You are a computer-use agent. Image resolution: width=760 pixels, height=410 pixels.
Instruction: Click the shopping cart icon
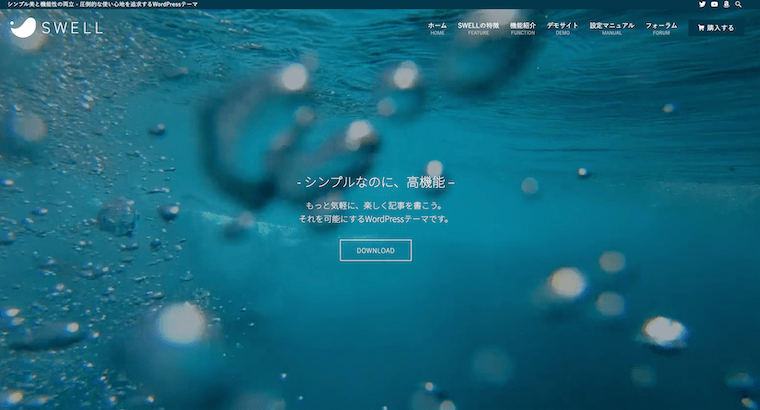coord(701,28)
